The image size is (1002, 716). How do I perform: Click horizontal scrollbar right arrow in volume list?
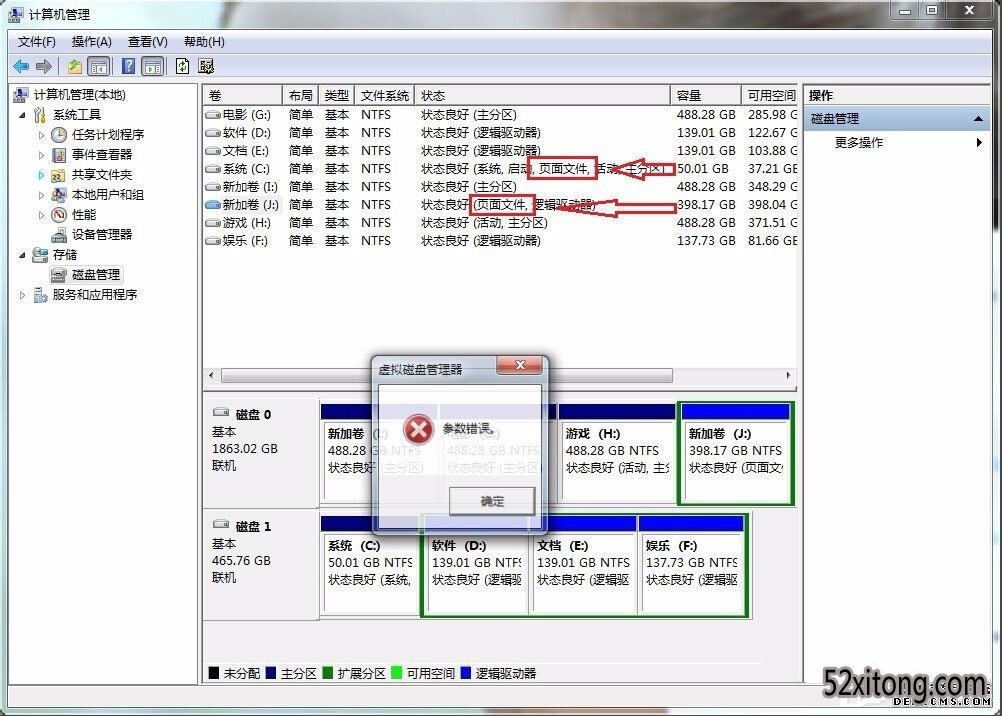(x=789, y=375)
